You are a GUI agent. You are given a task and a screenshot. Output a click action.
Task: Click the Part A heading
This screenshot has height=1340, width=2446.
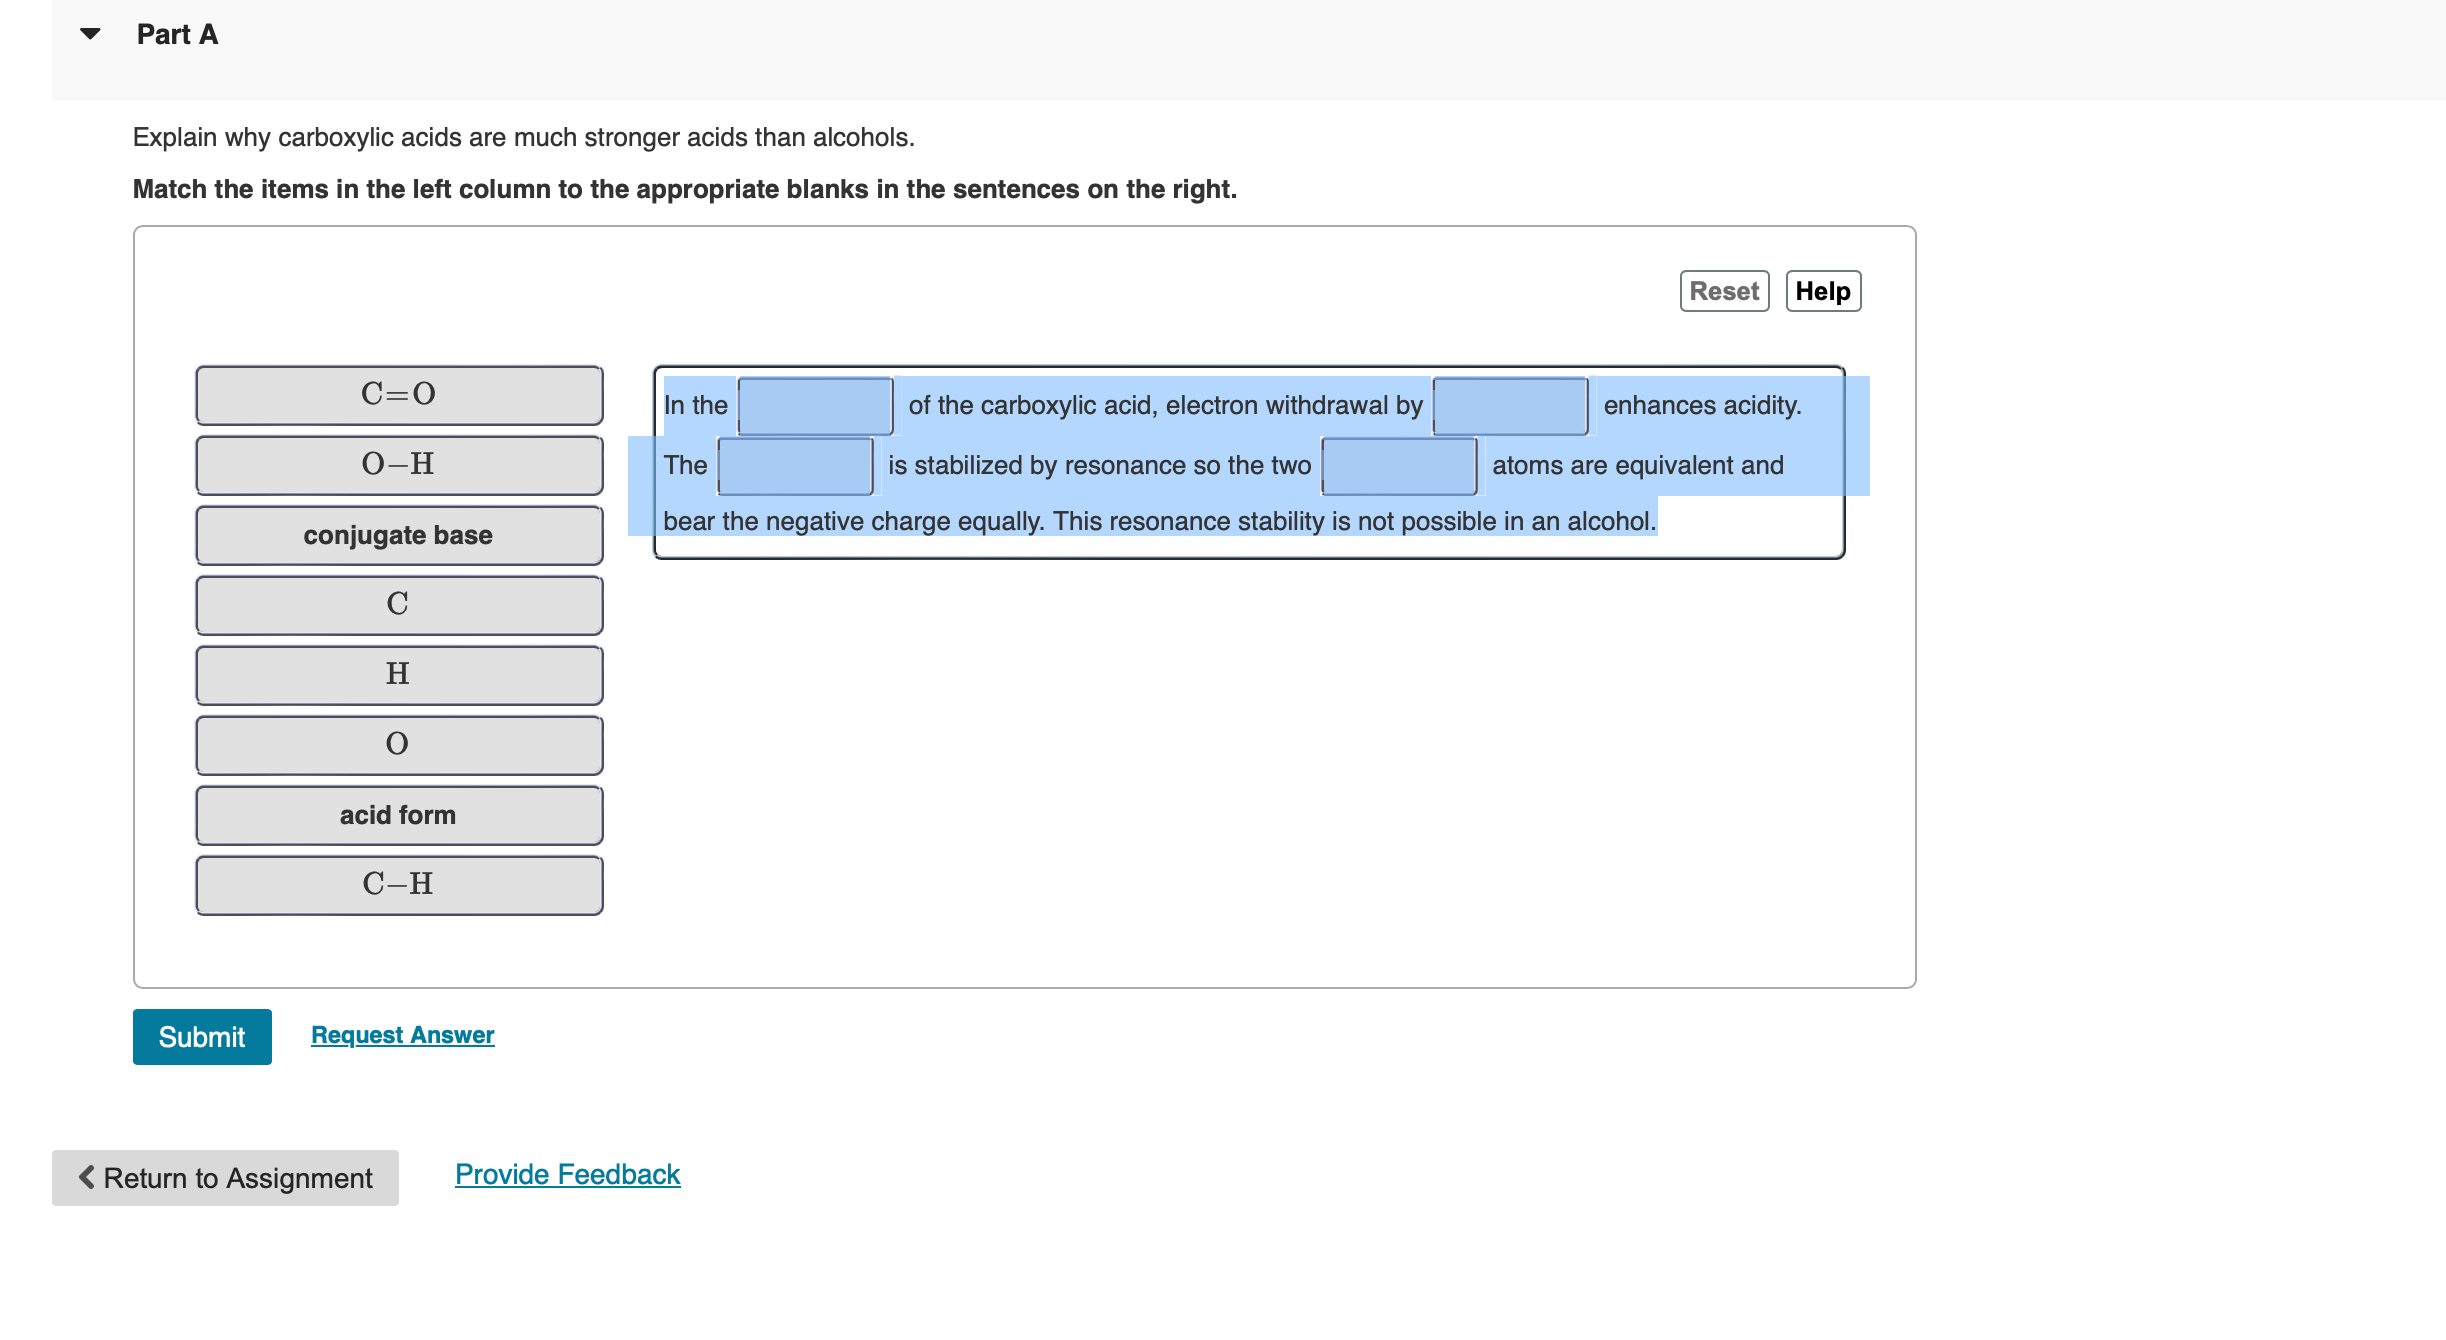(177, 34)
